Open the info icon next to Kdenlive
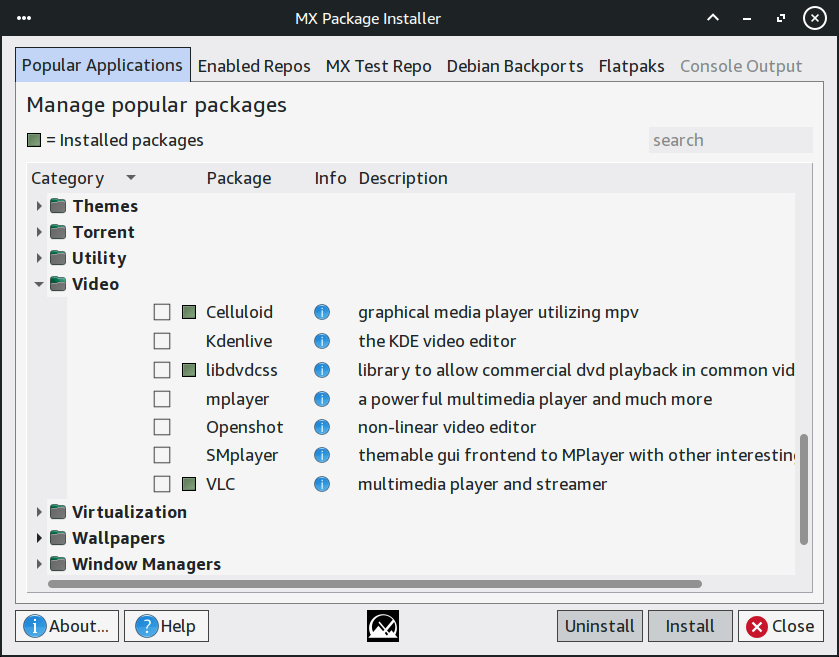This screenshot has height=657, width=839. click(x=322, y=341)
